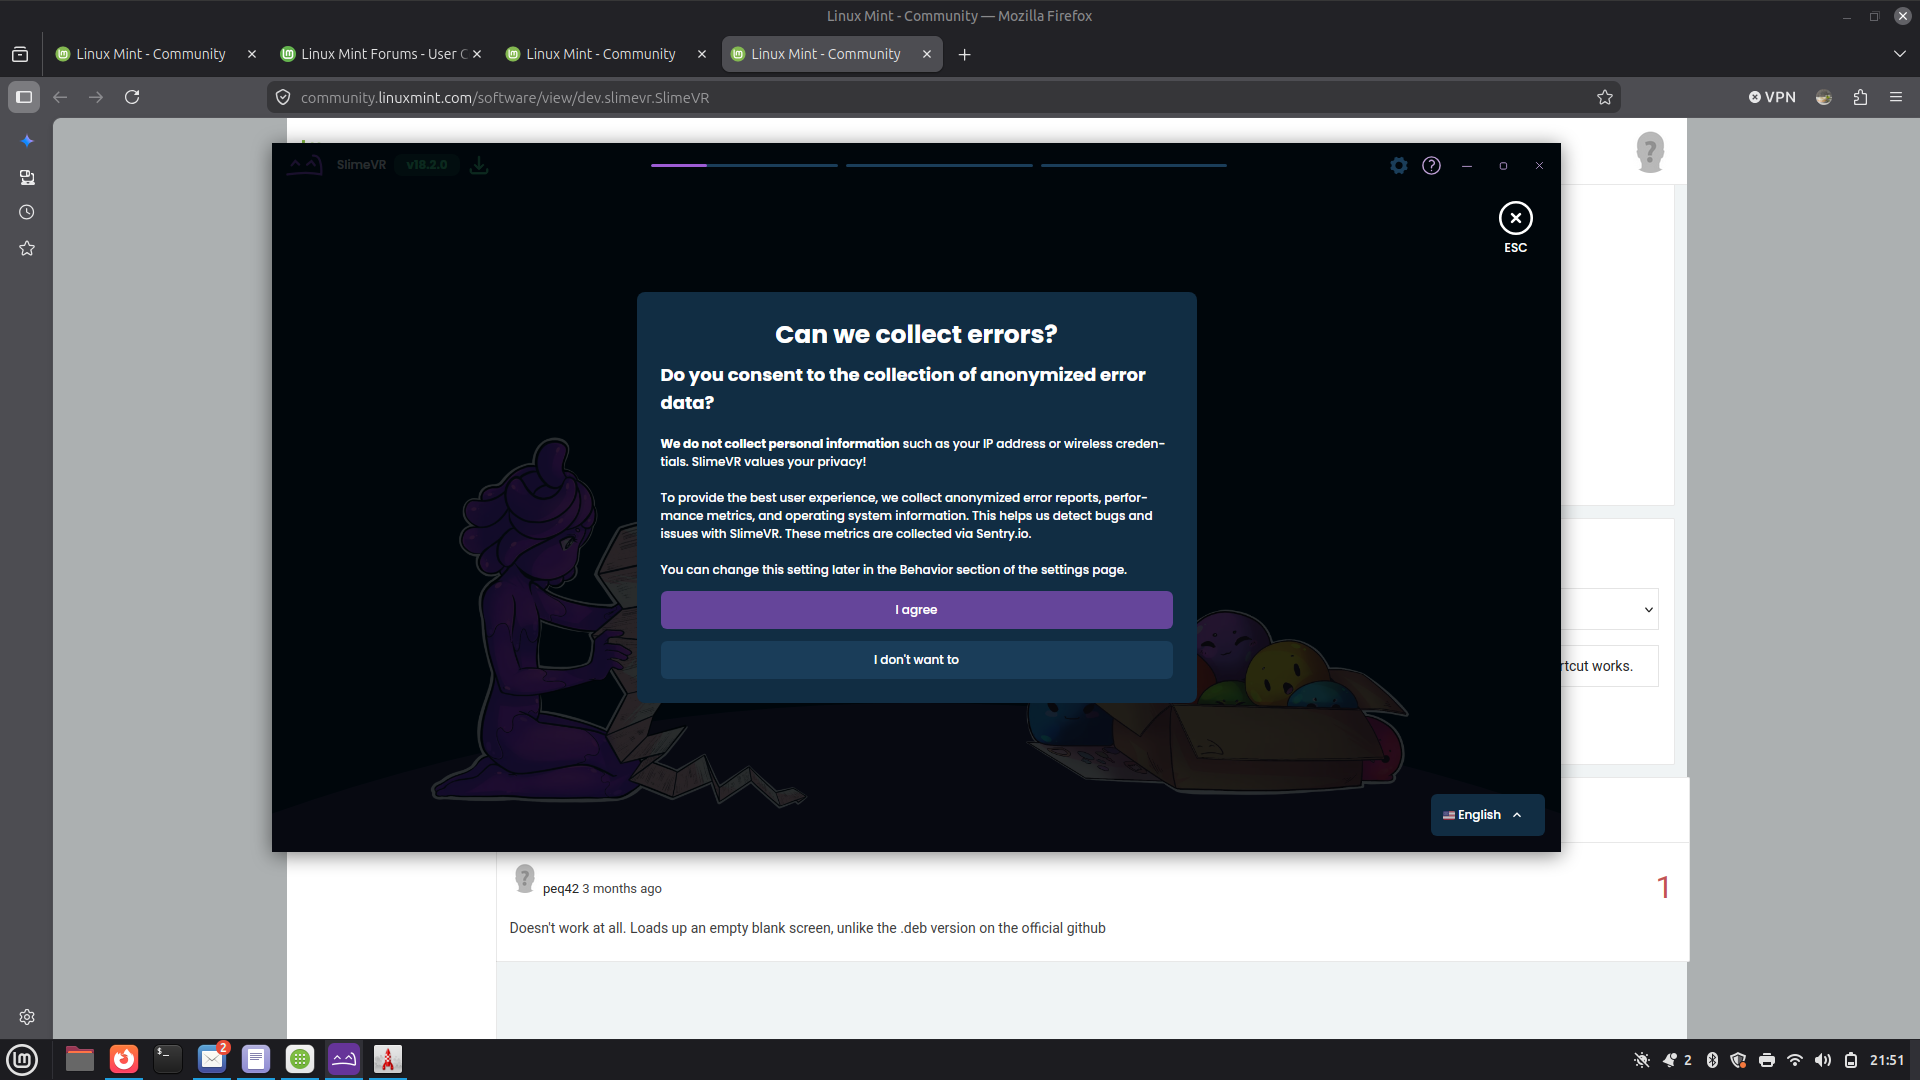
Task: Open the battery status tray icon
Action: point(1851,1060)
